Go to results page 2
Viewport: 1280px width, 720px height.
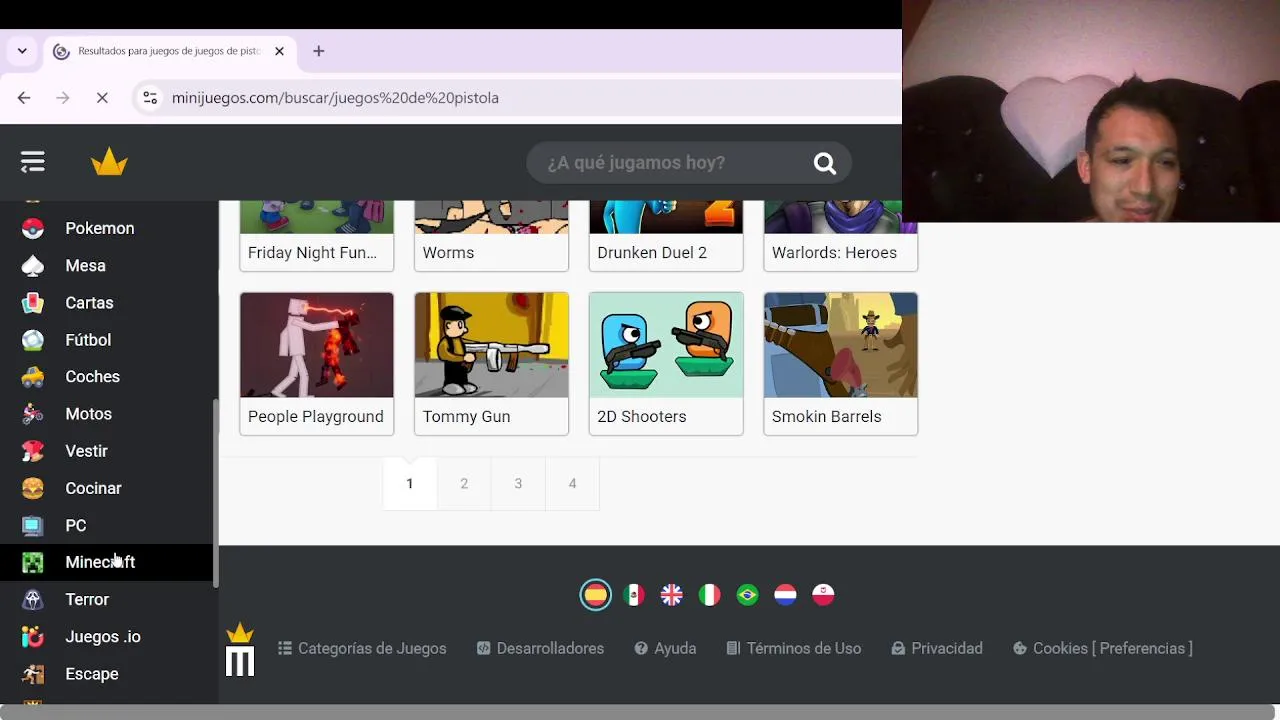point(464,484)
